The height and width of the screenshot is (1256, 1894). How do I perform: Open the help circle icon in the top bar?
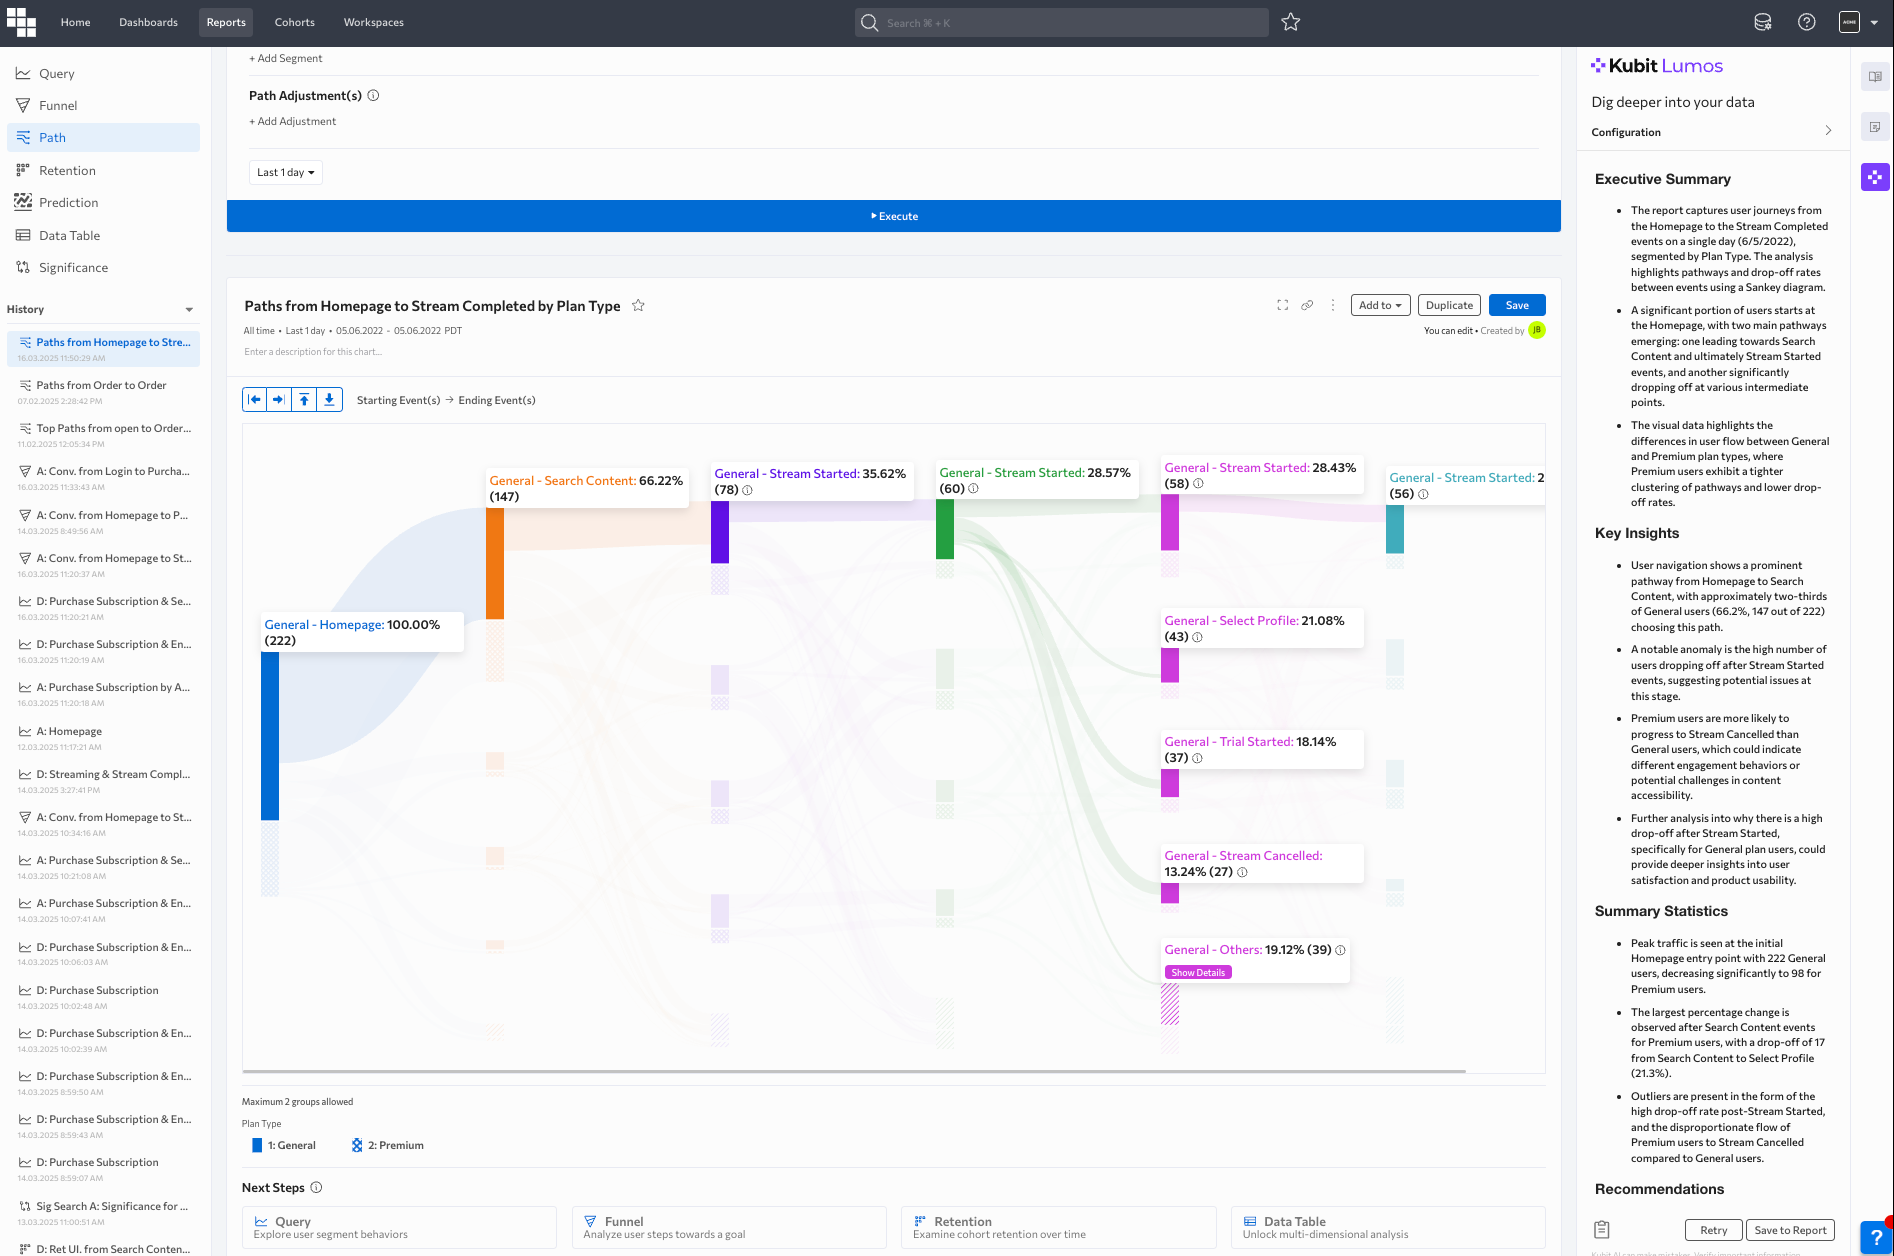point(1806,22)
